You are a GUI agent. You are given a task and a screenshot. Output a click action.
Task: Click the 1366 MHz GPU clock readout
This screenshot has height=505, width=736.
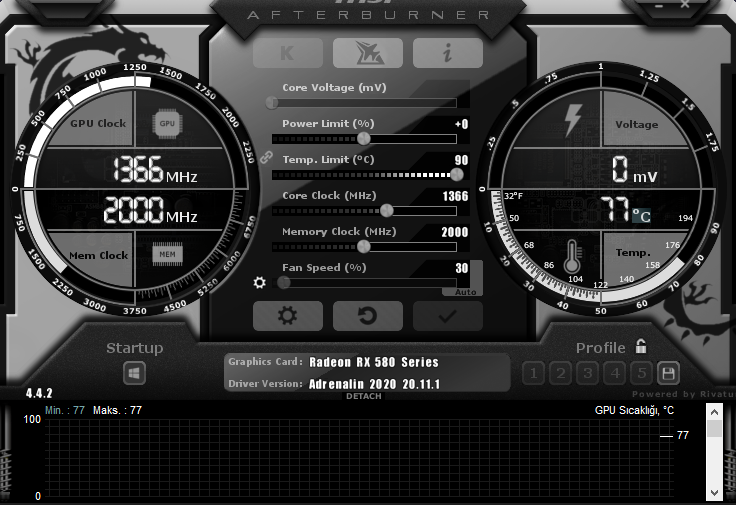pyautogui.click(x=155, y=169)
